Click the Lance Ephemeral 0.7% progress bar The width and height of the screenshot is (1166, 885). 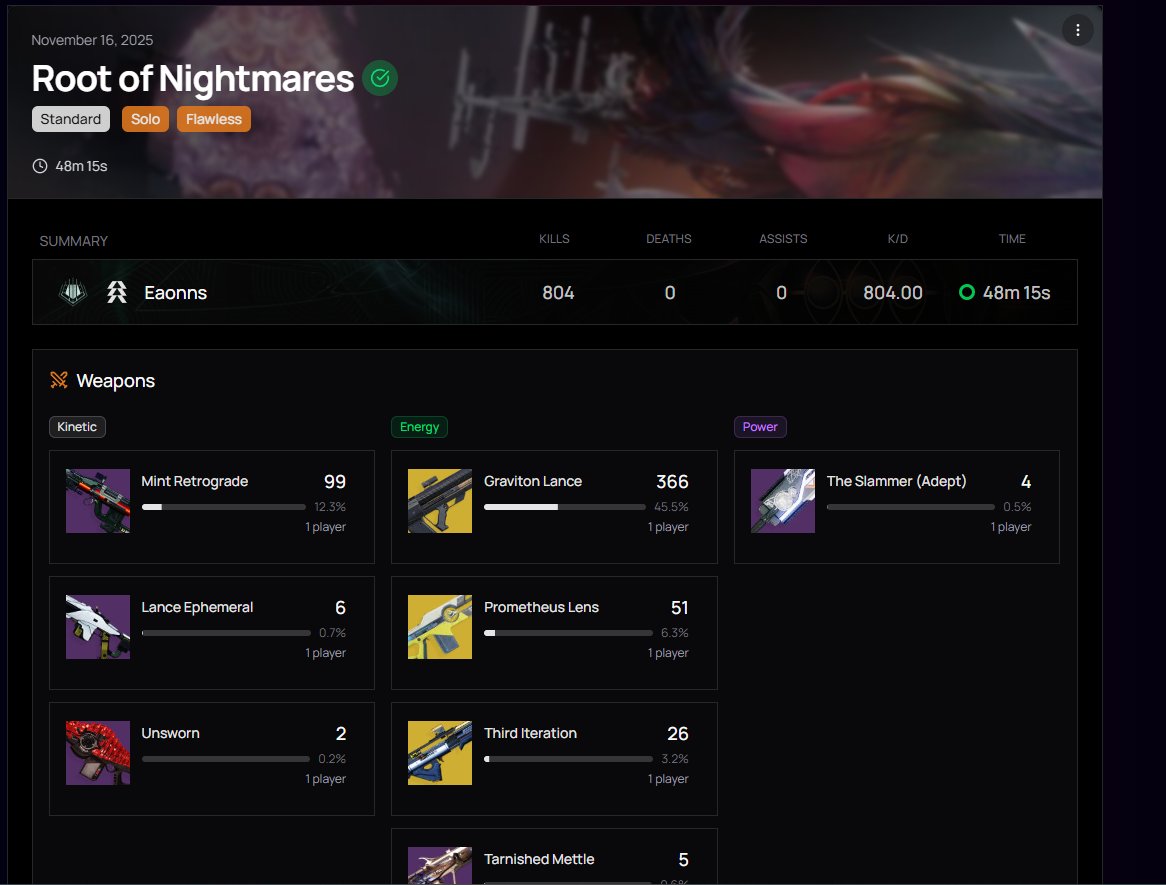coord(226,633)
